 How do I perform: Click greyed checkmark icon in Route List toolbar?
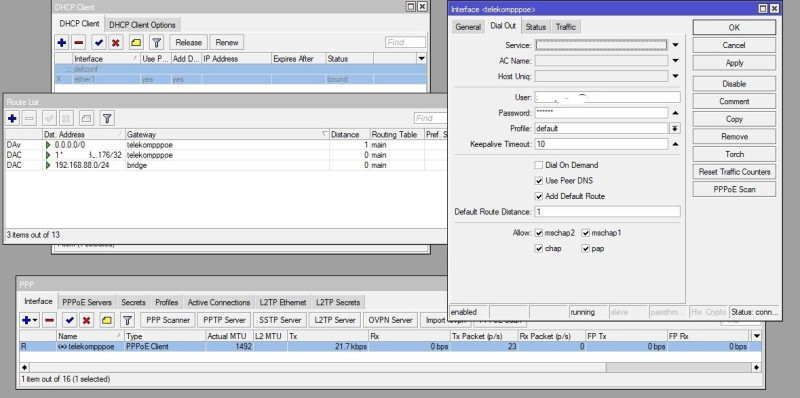[x=49, y=118]
